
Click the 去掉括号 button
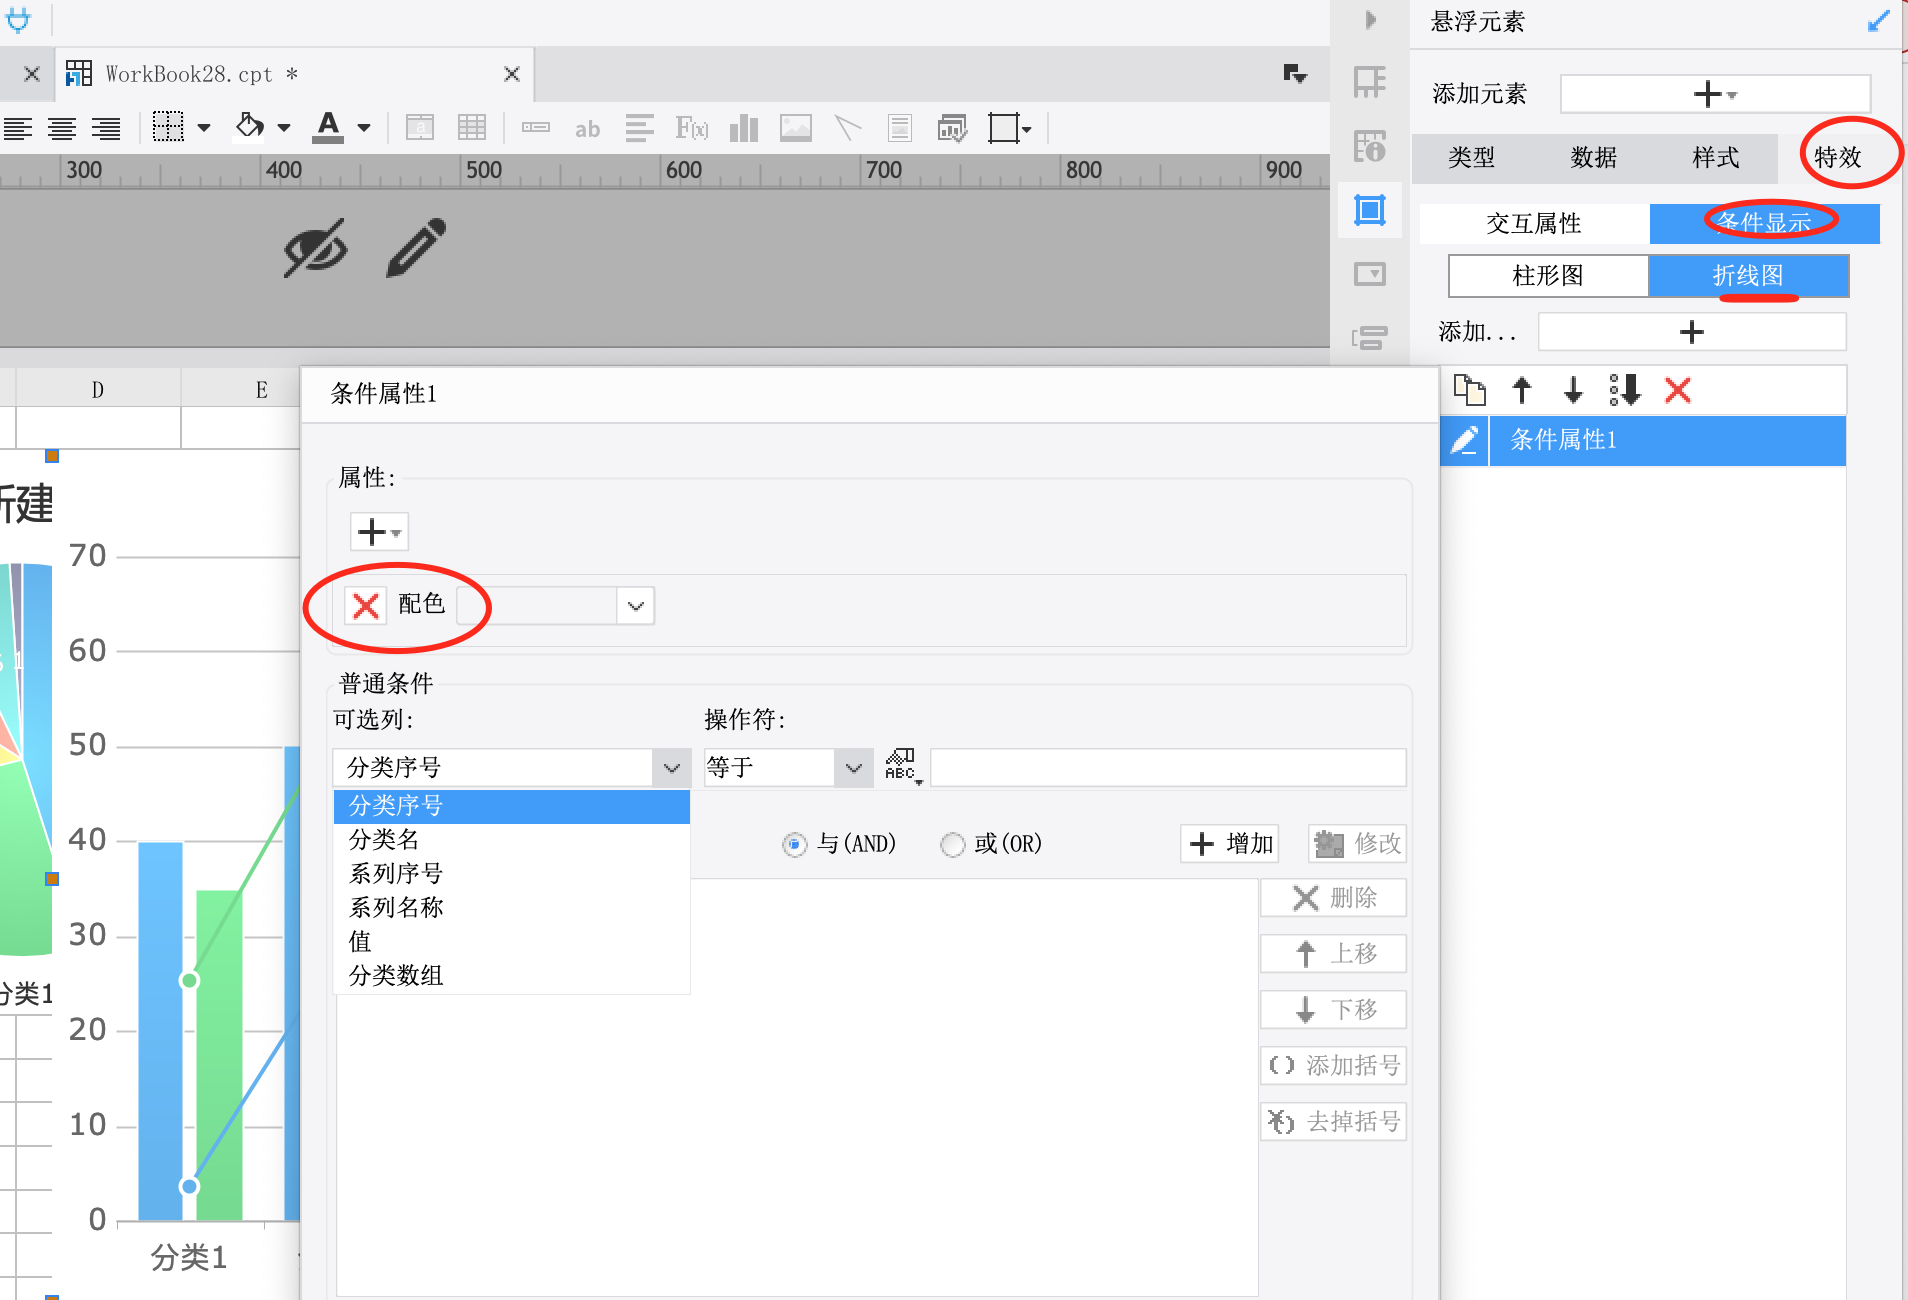pos(1334,1122)
